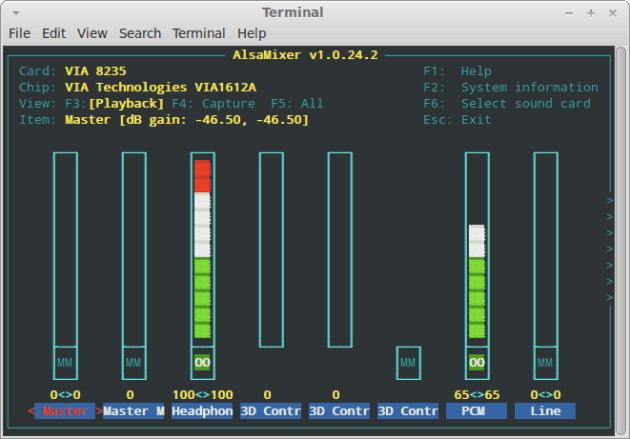Open the Help menu
Image resolution: width=630 pixels, height=439 pixels.
[x=252, y=33]
